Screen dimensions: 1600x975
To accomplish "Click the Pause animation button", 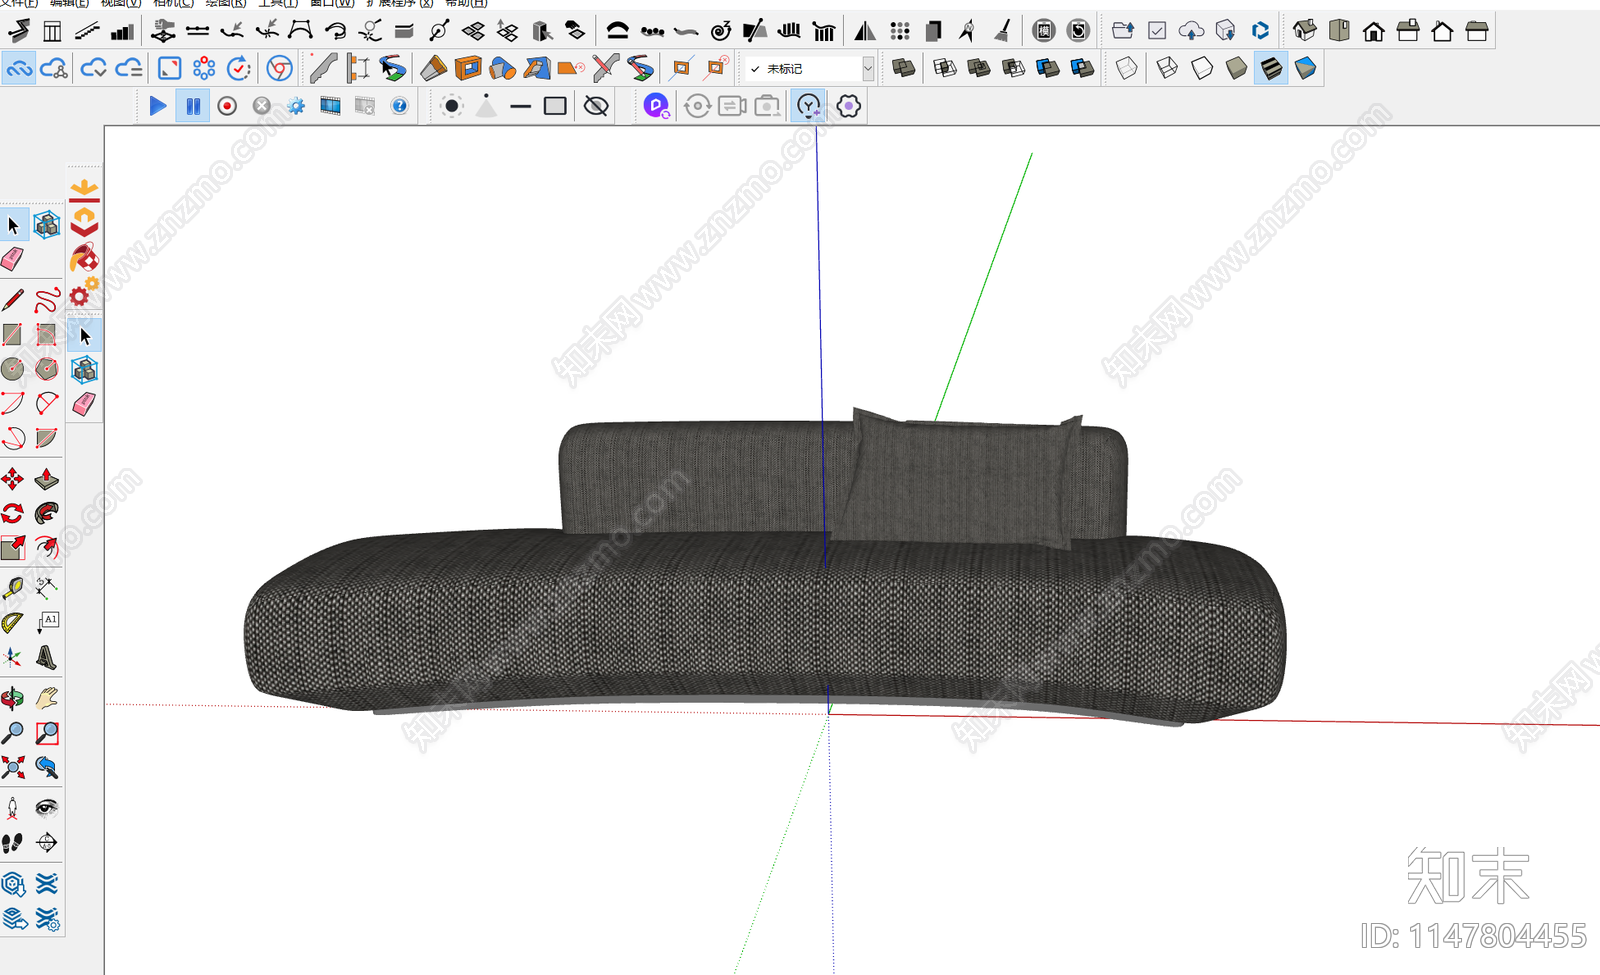I will pyautogui.click(x=193, y=106).
